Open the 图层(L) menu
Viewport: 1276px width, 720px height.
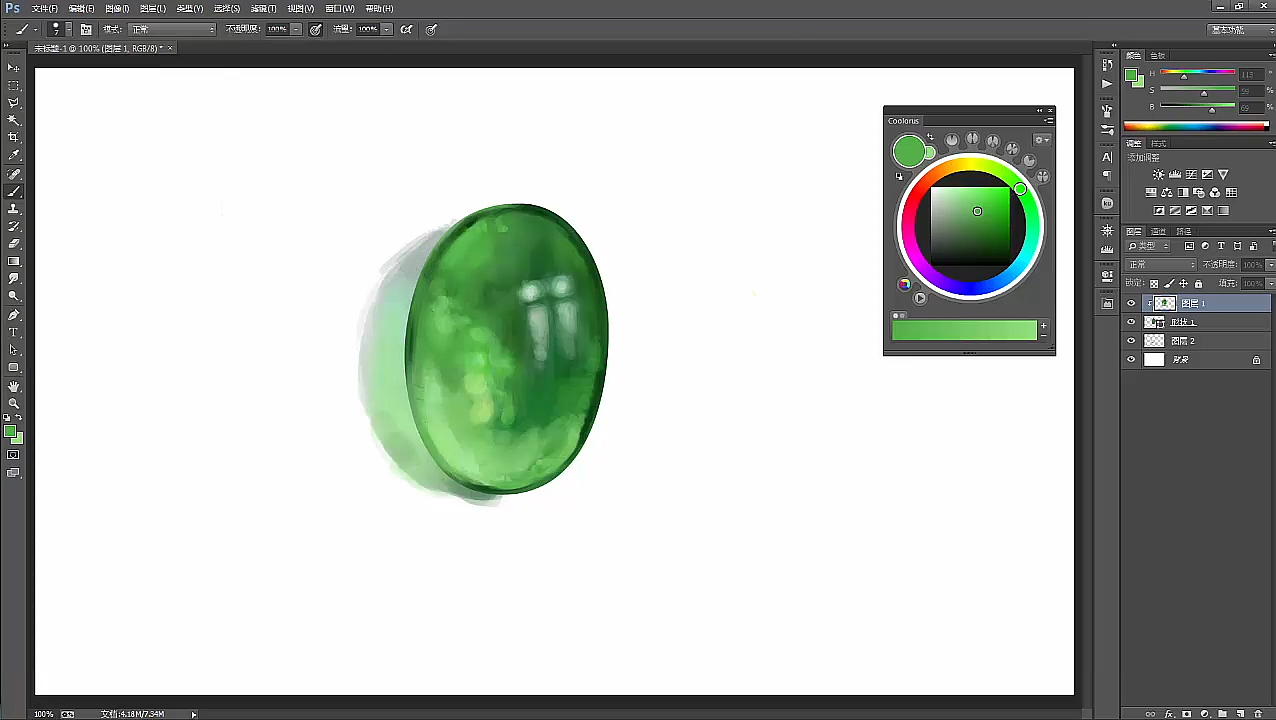pos(152,8)
